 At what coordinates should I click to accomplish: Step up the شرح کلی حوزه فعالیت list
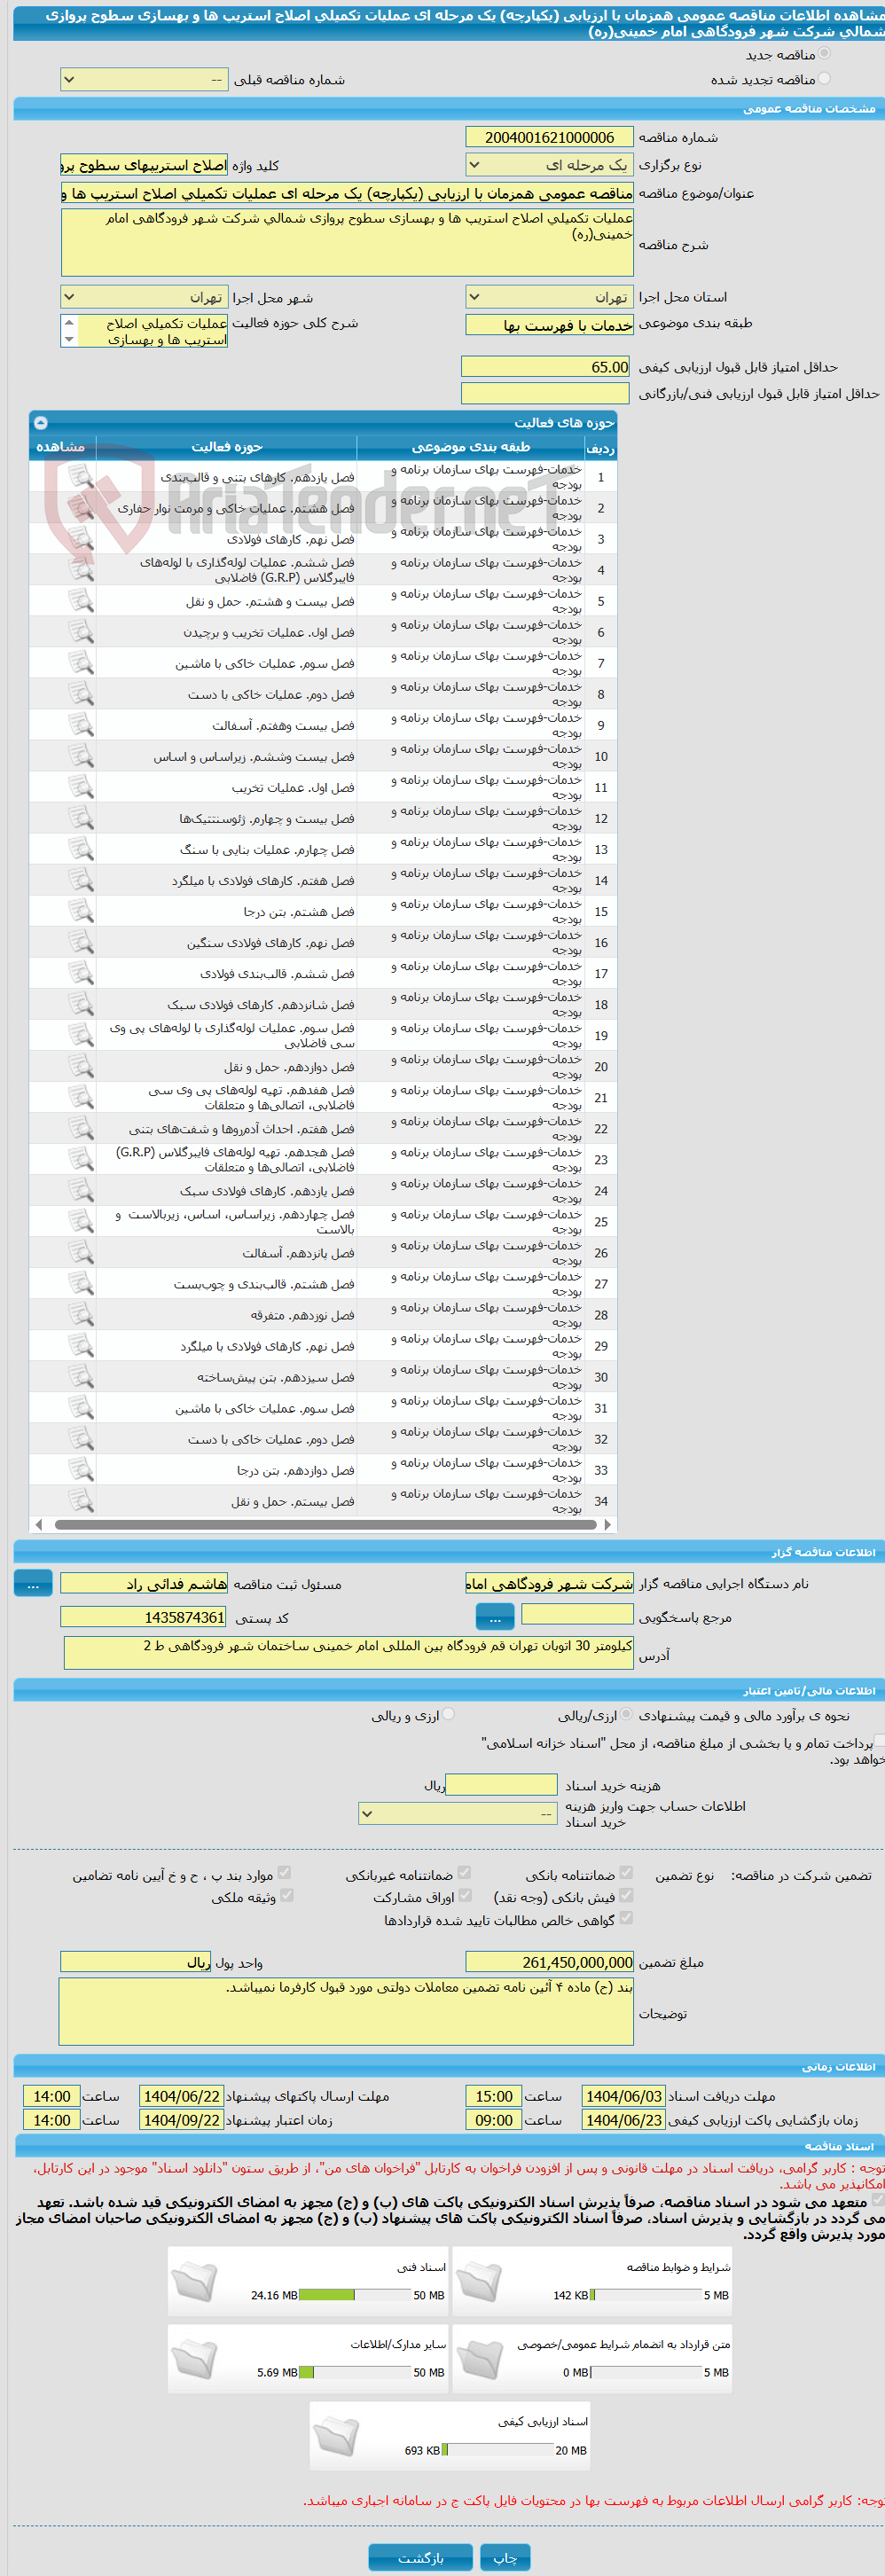(x=69, y=322)
